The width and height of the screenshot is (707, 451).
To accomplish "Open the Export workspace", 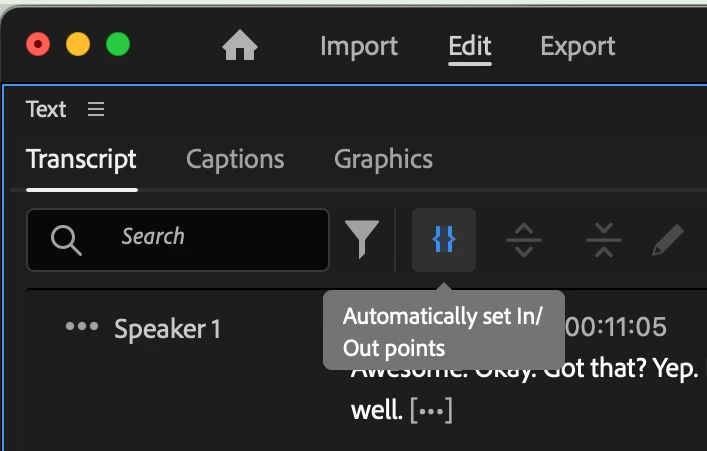I will (578, 46).
